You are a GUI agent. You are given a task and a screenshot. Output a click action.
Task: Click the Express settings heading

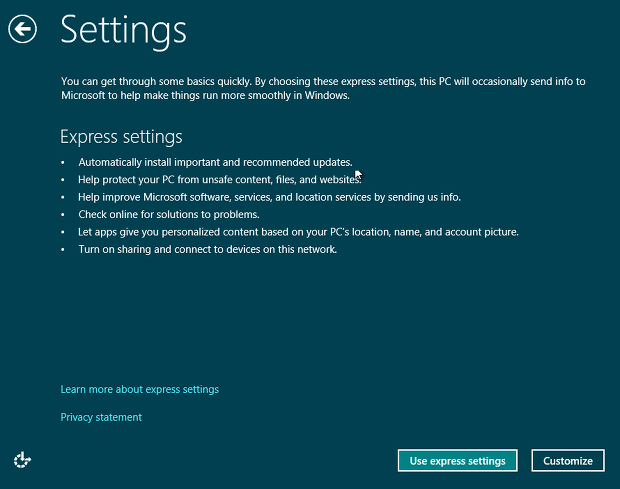(x=121, y=137)
